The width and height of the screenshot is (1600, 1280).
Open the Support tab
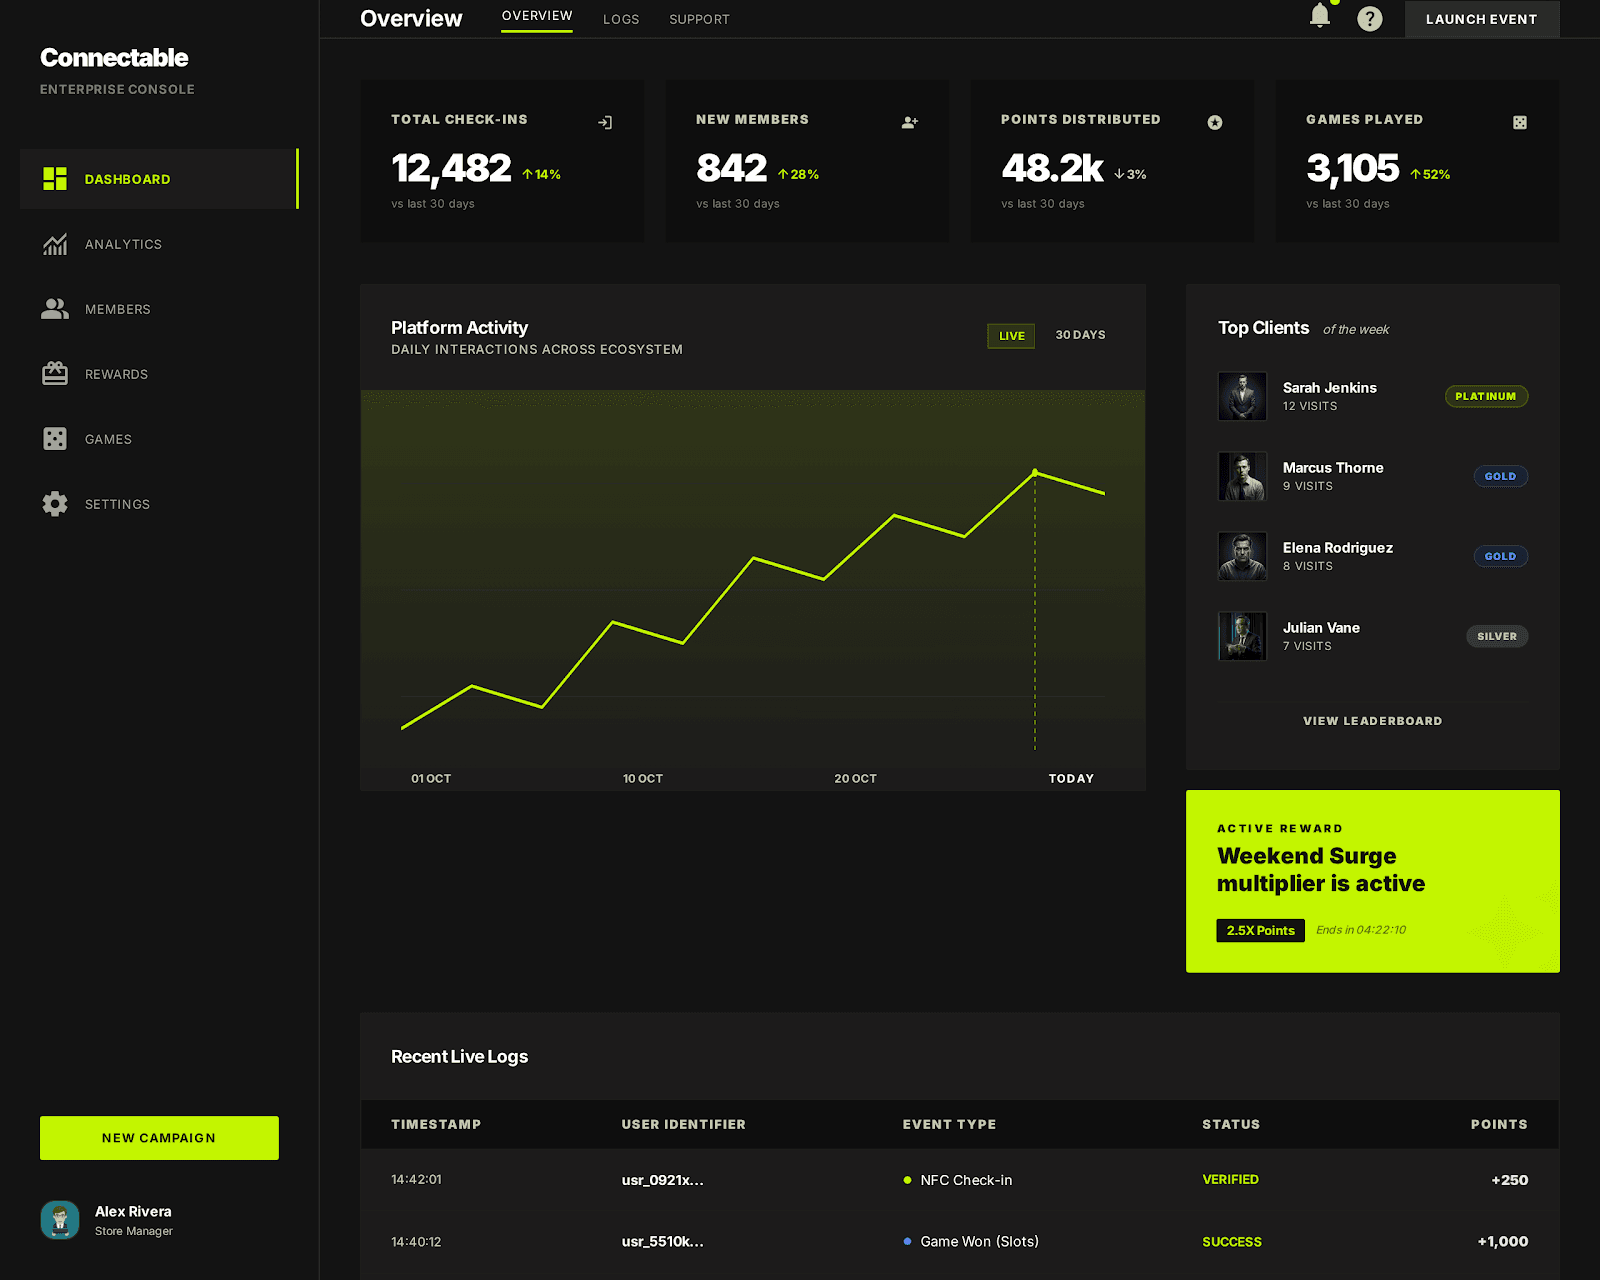click(699, 19)
